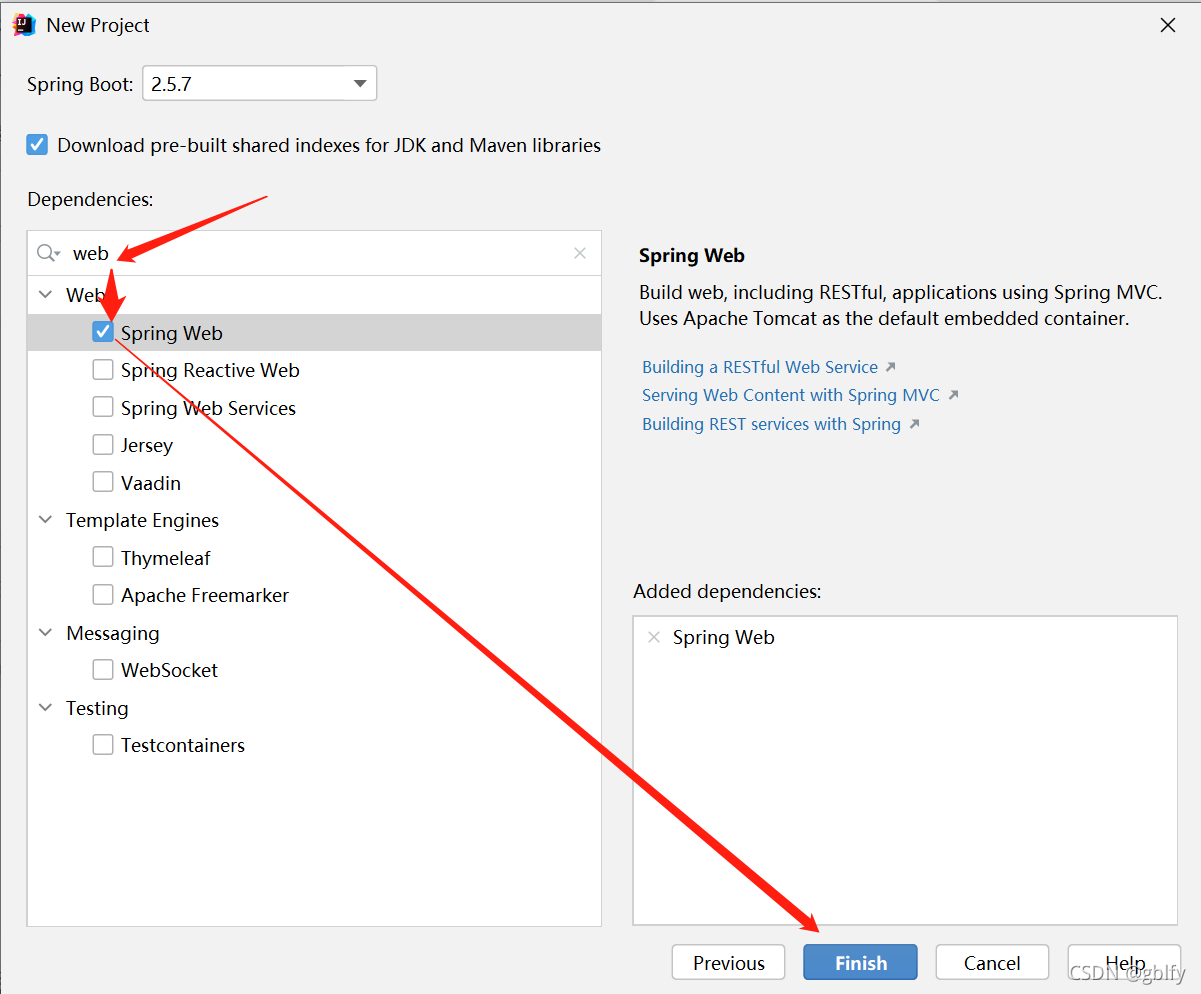
Task: Click the Spring Web Services row label
Action: [x=209, y=408]
